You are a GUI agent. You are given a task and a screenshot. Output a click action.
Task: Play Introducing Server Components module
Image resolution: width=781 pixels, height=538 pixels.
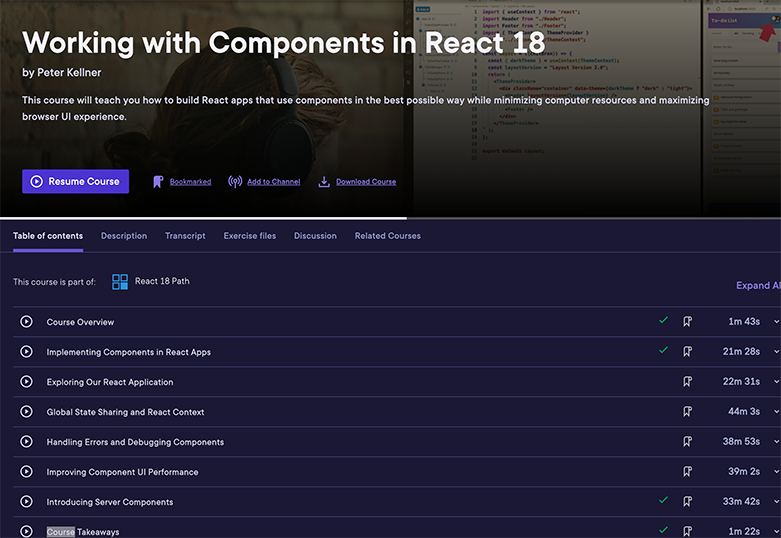[26, 501]
